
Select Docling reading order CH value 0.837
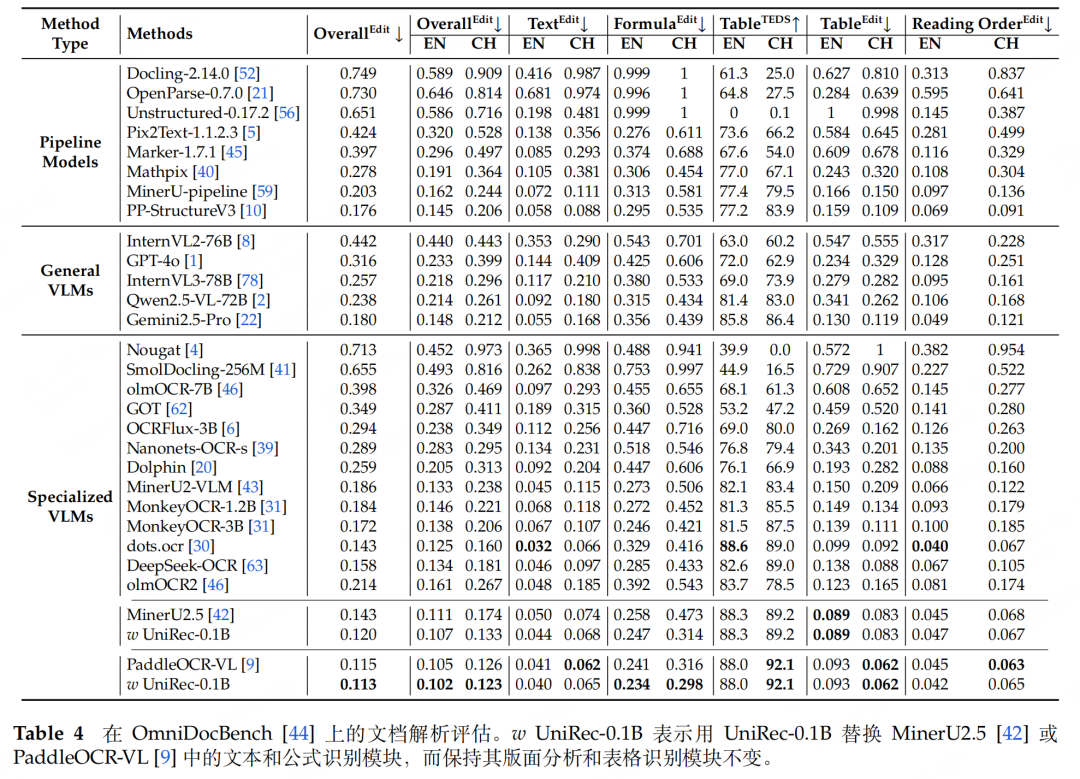(x=1006, y=74)
